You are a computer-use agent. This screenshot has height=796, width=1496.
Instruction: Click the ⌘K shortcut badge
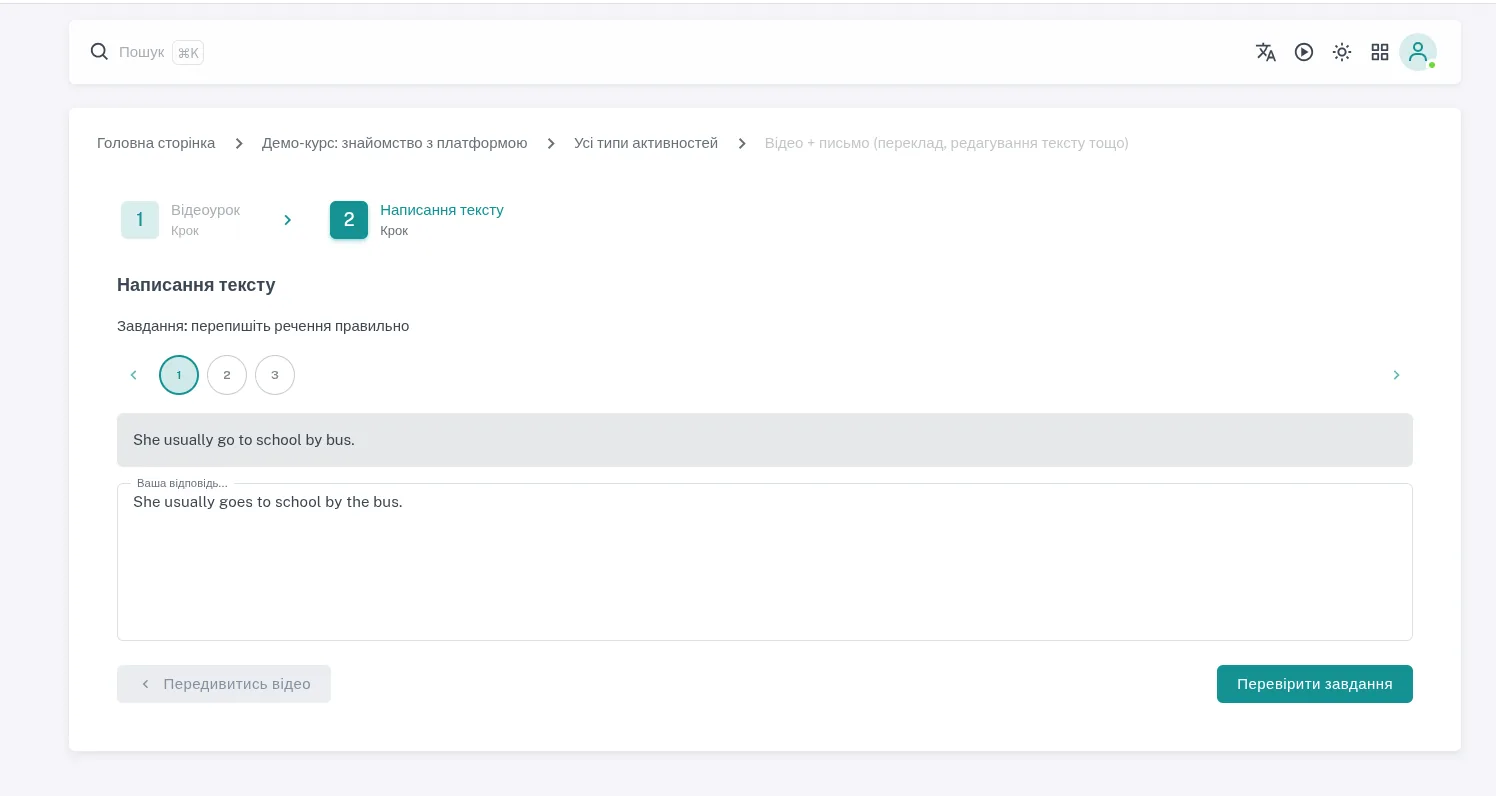tap(188, 53)
